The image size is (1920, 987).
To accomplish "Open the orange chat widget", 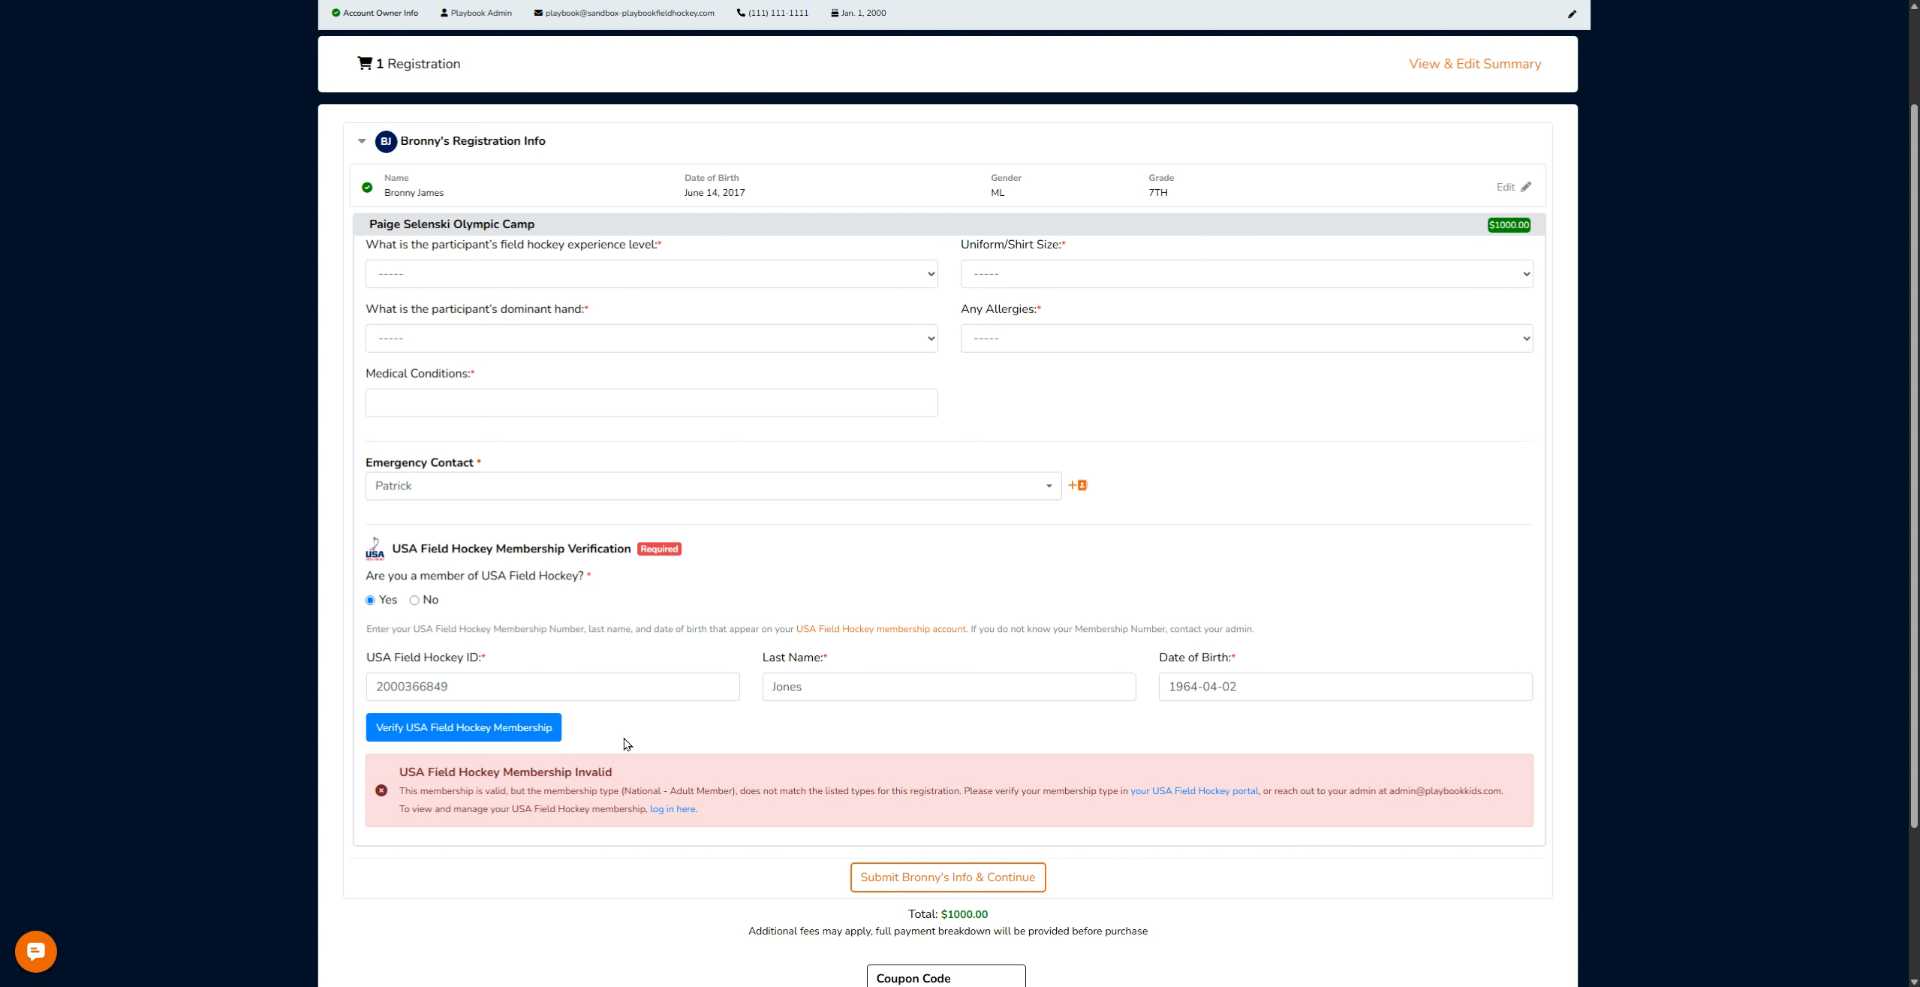I will [x=36, y=951].
